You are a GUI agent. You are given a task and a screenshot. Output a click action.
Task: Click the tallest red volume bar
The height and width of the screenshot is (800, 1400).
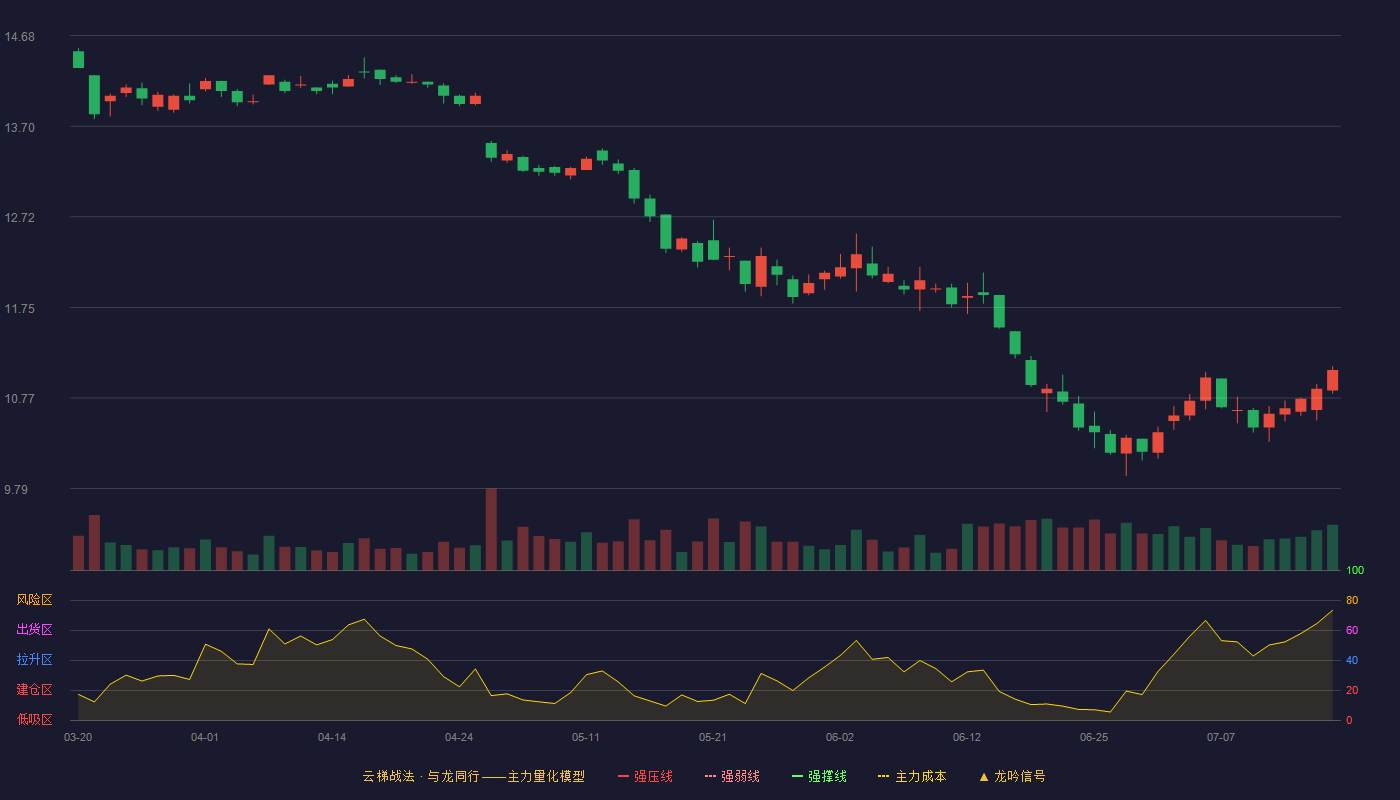[x=491, y=529]
